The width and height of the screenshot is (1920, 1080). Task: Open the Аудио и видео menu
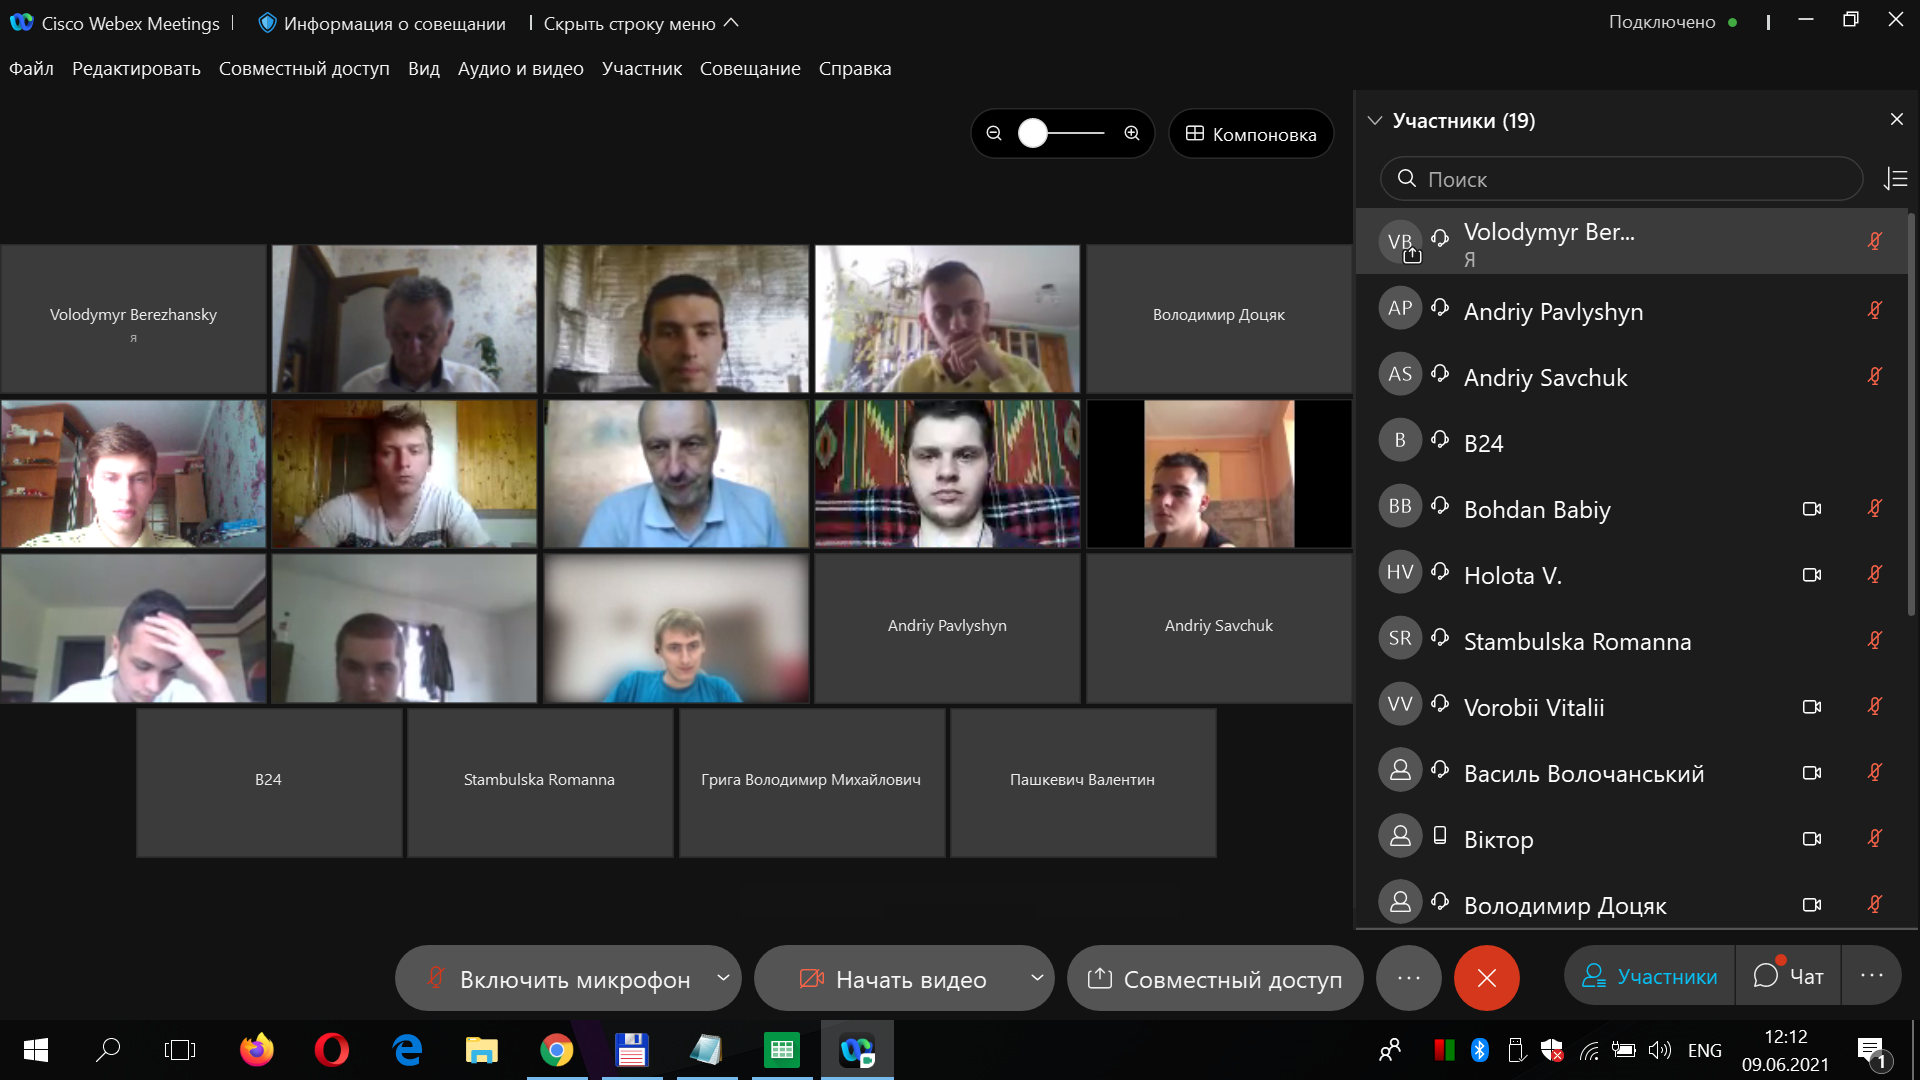point(520,68)
